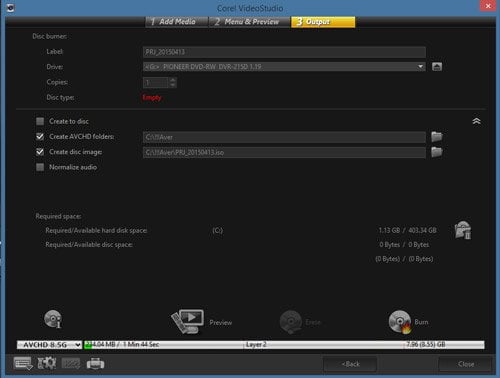Eject the drive tray icon

click(x=437, y=67)
